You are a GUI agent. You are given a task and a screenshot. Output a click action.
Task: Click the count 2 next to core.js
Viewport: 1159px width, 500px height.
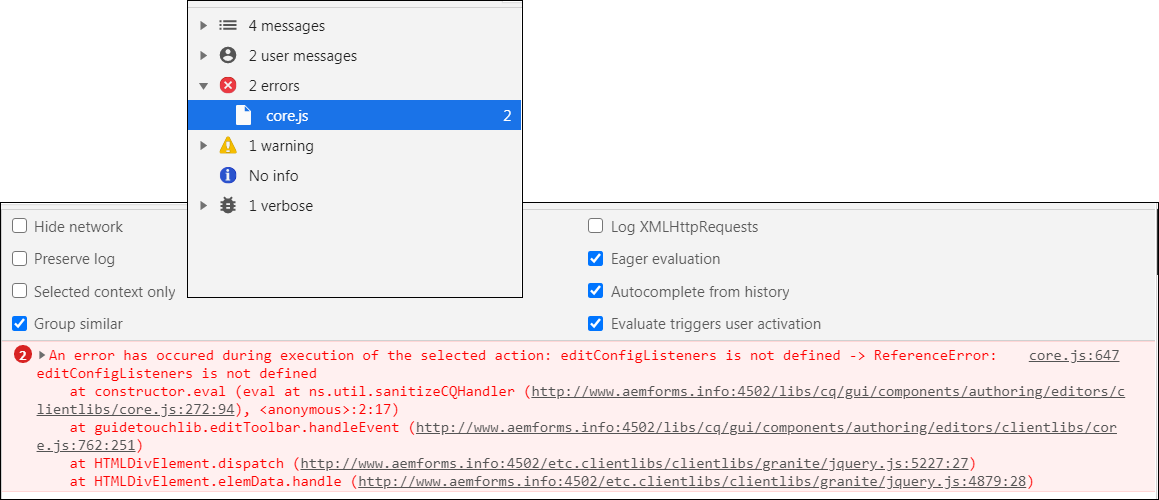click(x=507, y=115)
